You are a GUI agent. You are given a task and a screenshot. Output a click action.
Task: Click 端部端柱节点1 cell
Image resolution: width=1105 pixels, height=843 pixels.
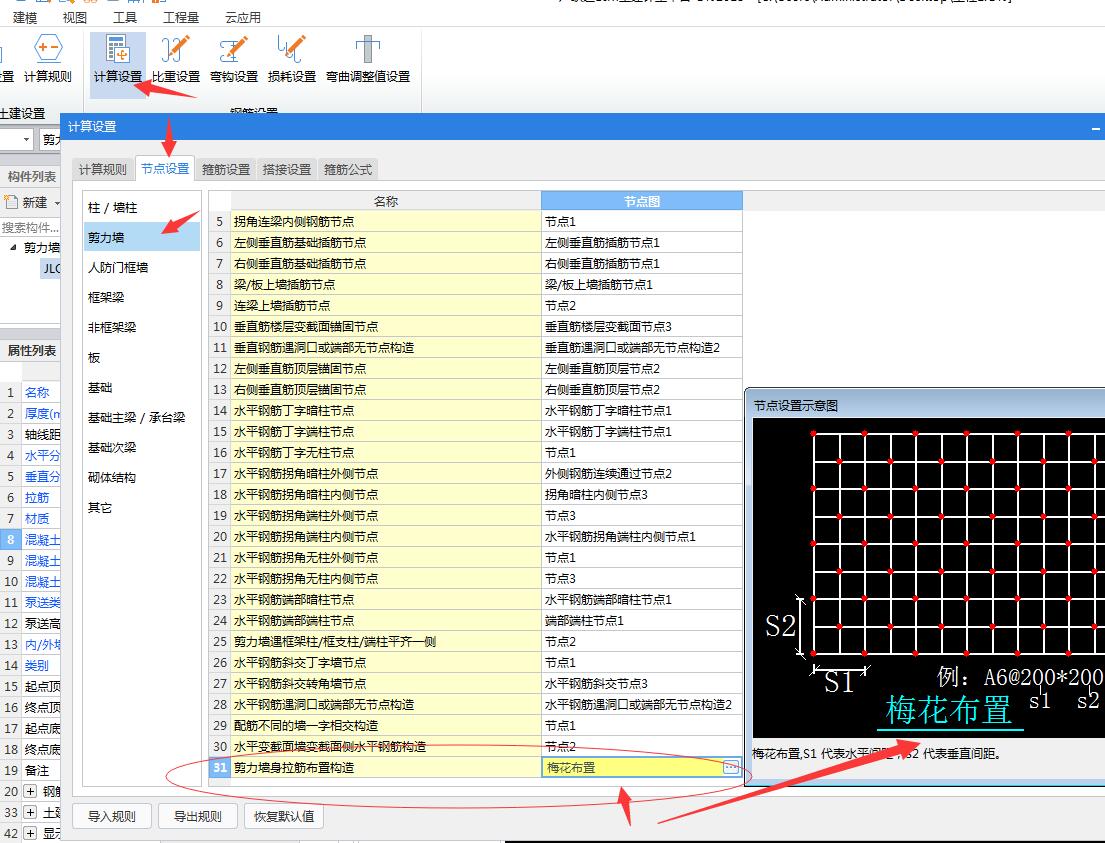coord(641,620)
